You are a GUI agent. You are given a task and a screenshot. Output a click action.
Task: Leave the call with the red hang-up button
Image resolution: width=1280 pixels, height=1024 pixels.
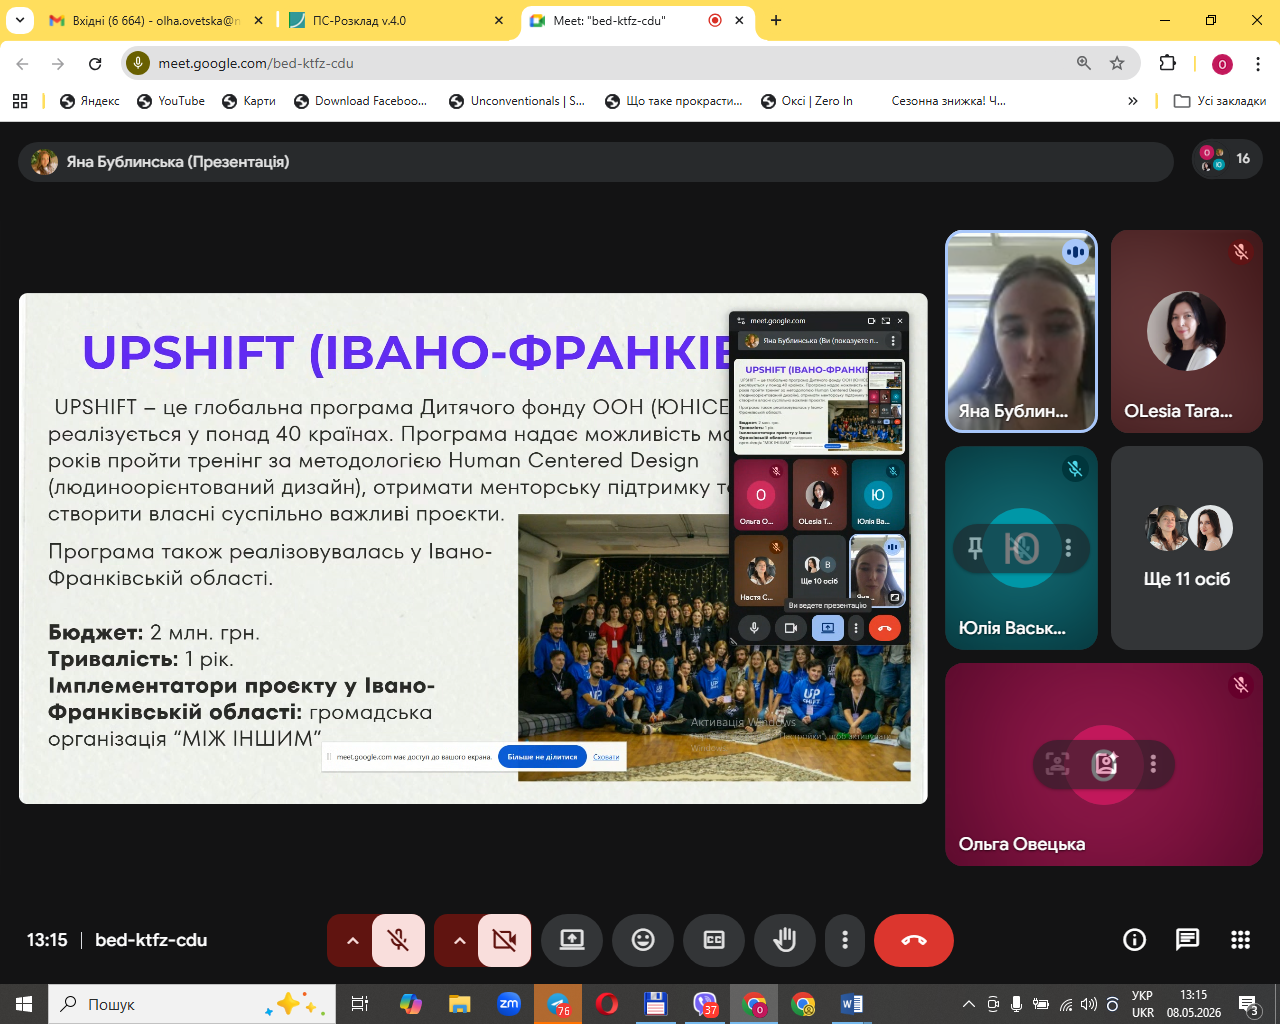coord(914,940)
